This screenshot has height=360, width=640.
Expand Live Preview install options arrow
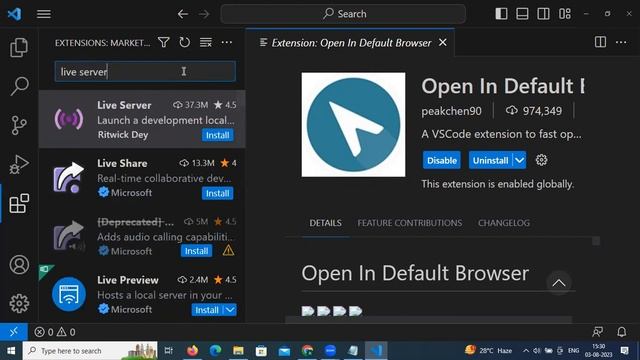(230, 310)
